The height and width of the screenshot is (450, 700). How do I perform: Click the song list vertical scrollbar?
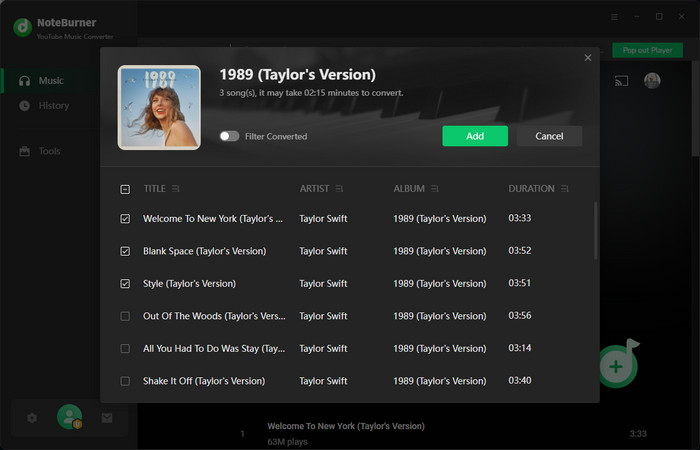(x=596, y=230)
